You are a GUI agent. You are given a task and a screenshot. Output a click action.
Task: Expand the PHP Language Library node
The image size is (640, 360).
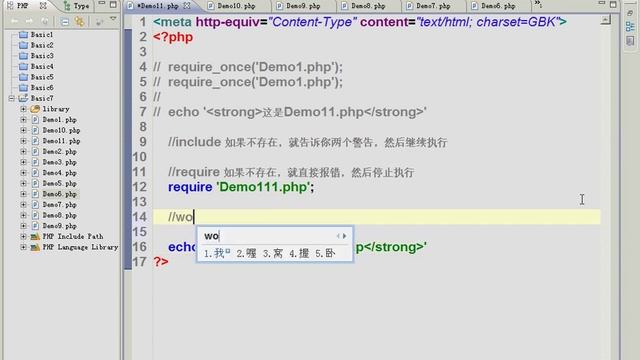point(23,247)
